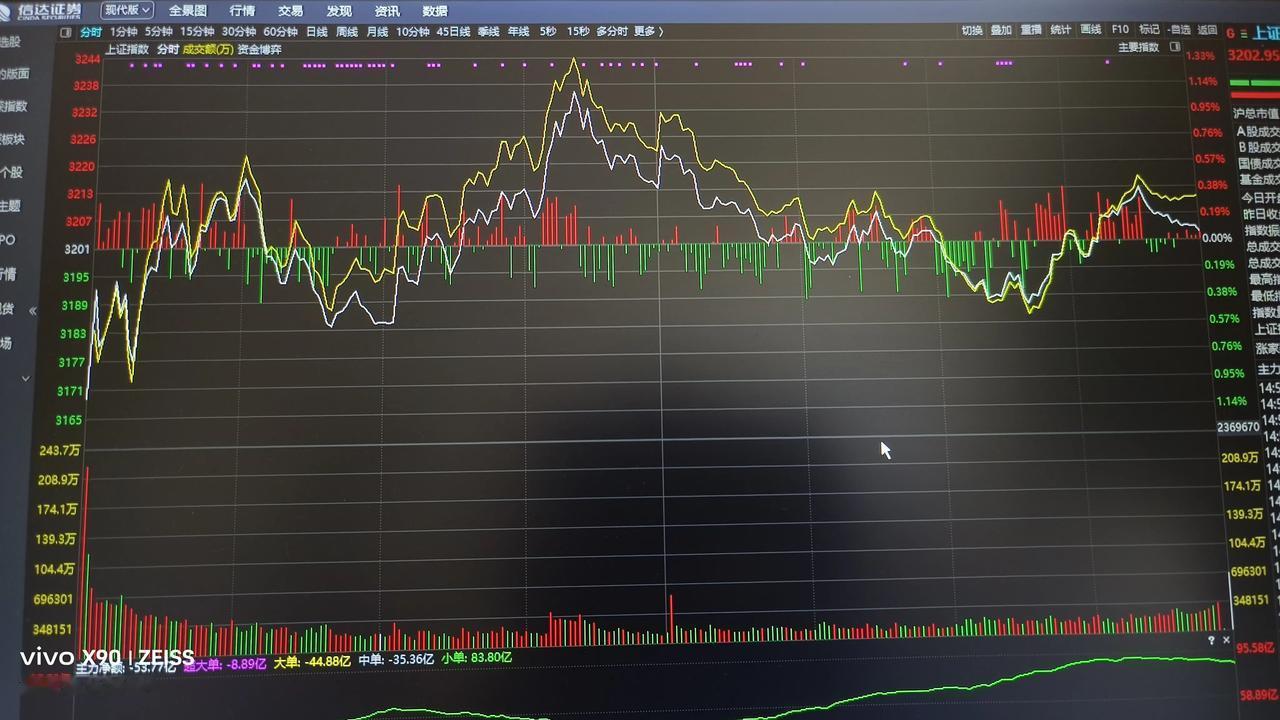The height and width of the screenshot is (720, 1280).
Task: Switch to the 15秒 period
Action: coord(578,32)
